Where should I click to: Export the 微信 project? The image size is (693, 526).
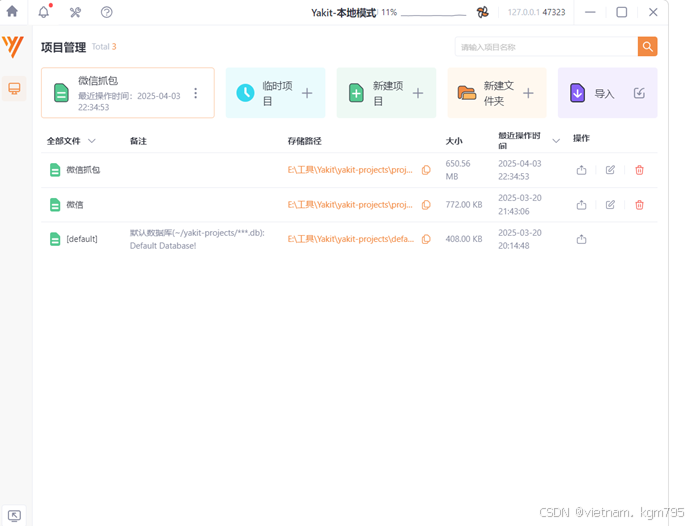581,205
